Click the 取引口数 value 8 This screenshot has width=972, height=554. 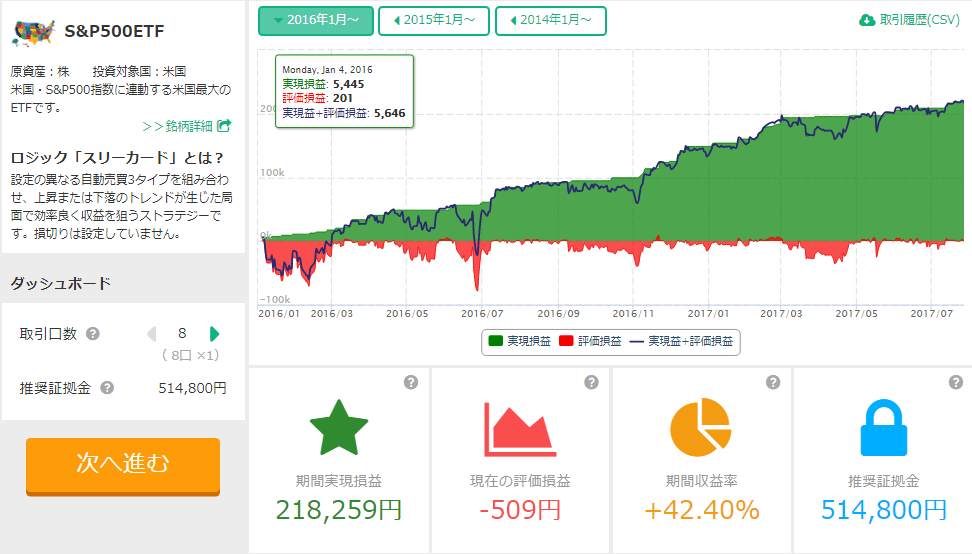coord(182,333)
